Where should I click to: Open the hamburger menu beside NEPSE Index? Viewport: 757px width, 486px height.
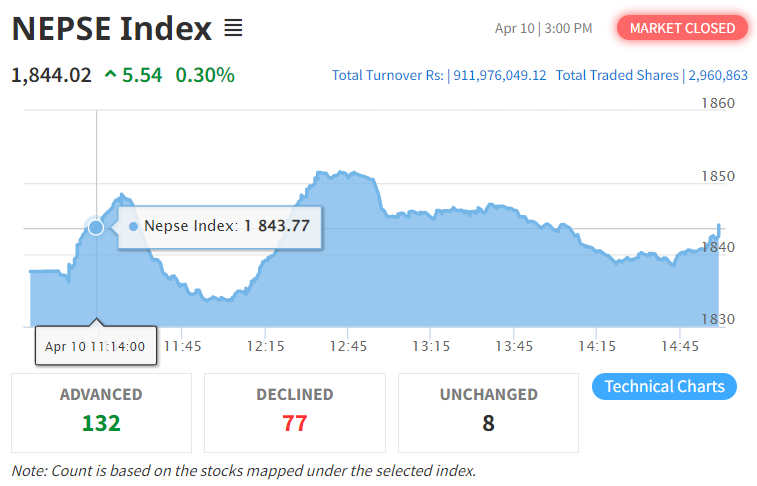(233, 28)
